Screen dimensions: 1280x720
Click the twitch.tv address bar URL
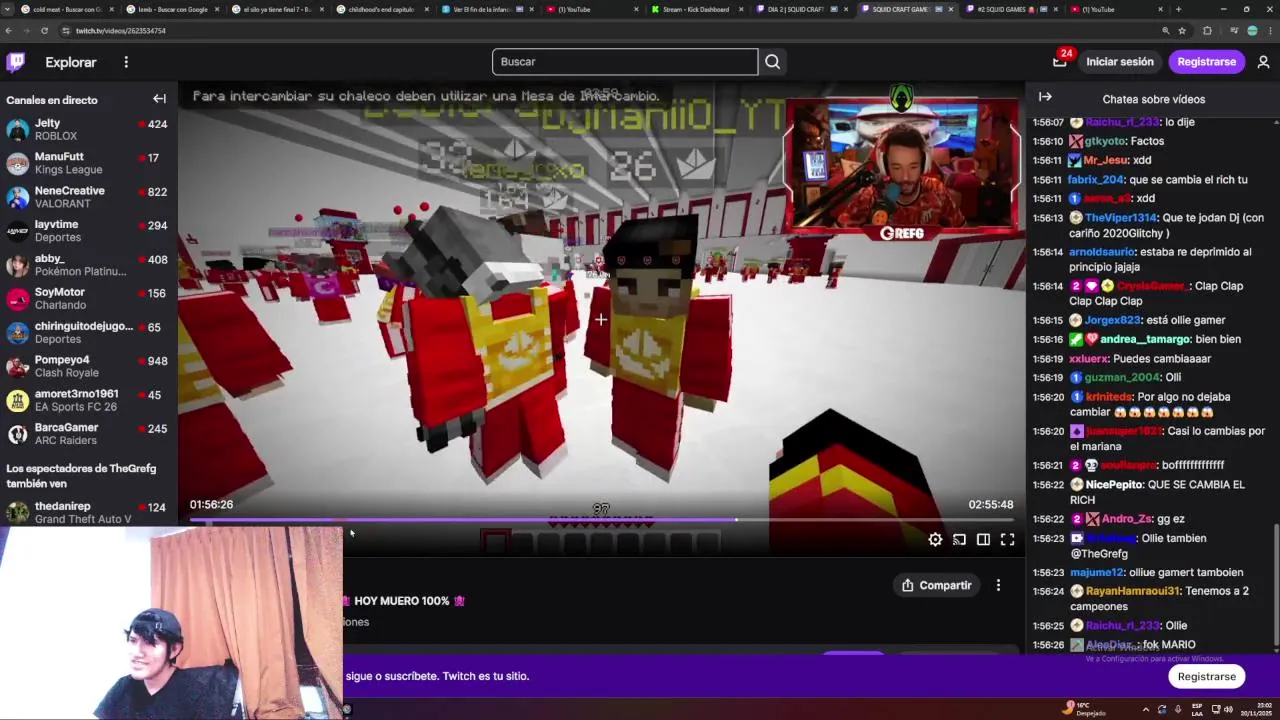[x=121, y=31]
